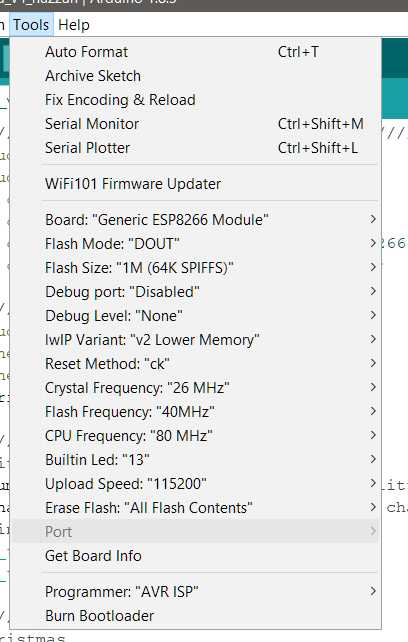Expand Upload Speed 115200 submenu
Image resolution: width=408 pixels, height=642 pixels.
coord(195,484)
